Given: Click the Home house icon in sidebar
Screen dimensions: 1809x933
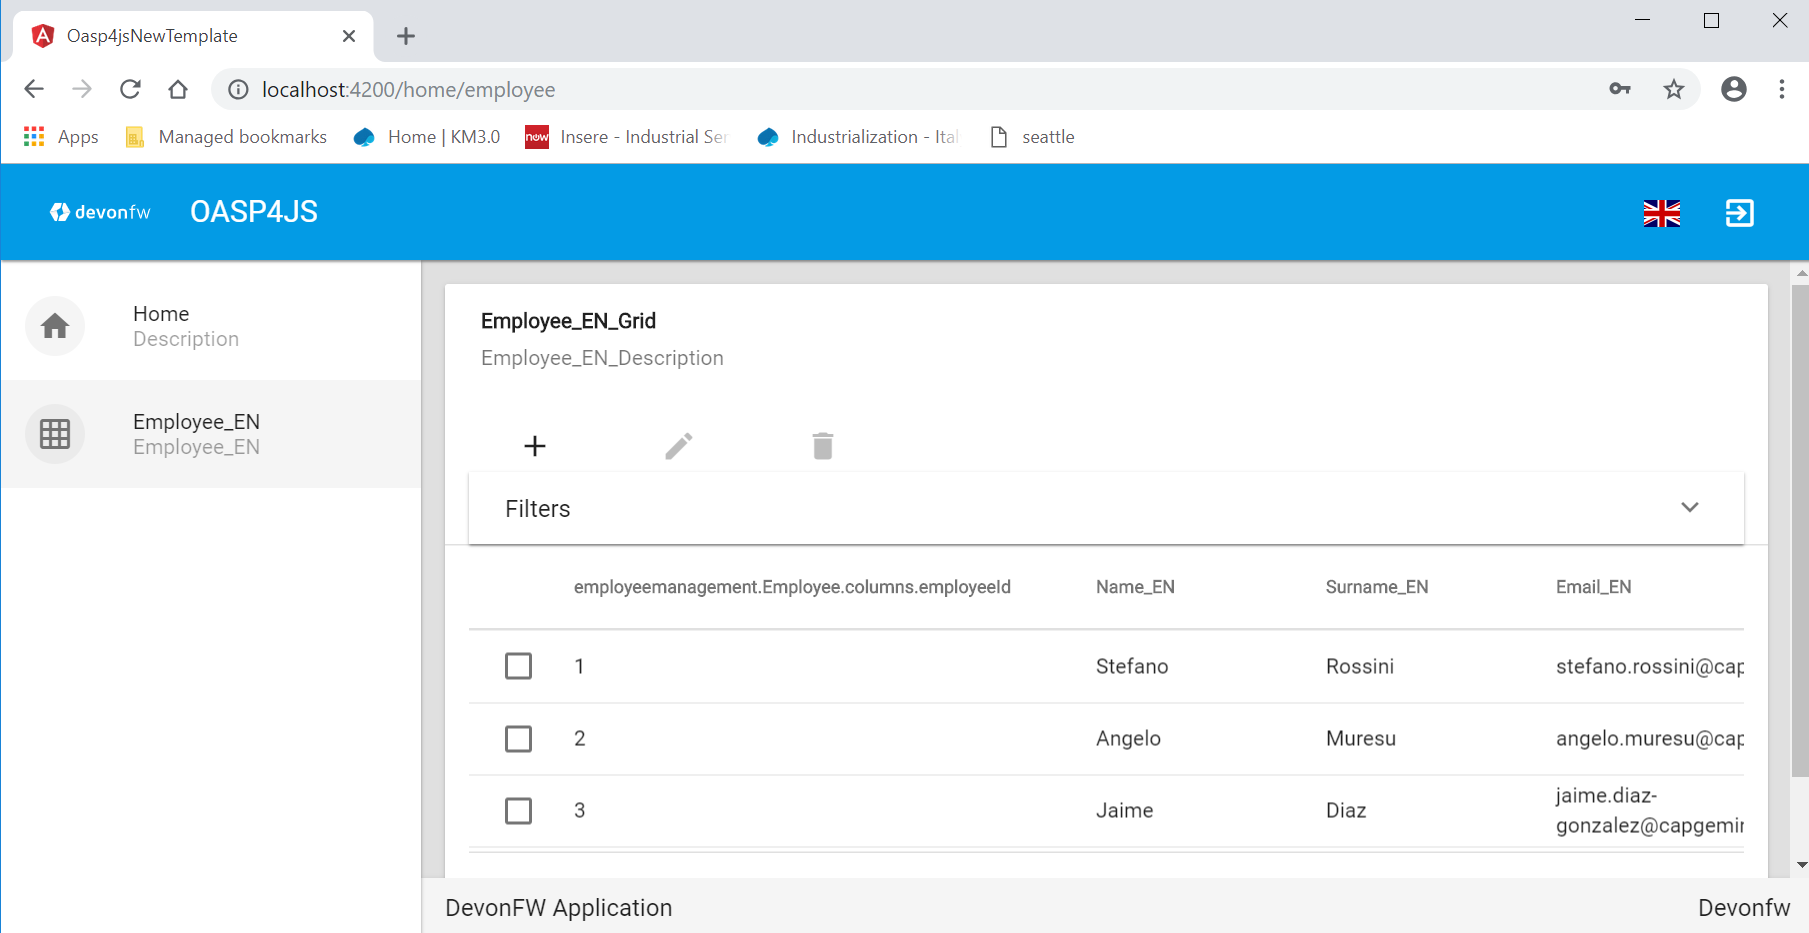Looking at the screenshot, I should [55, 326].
